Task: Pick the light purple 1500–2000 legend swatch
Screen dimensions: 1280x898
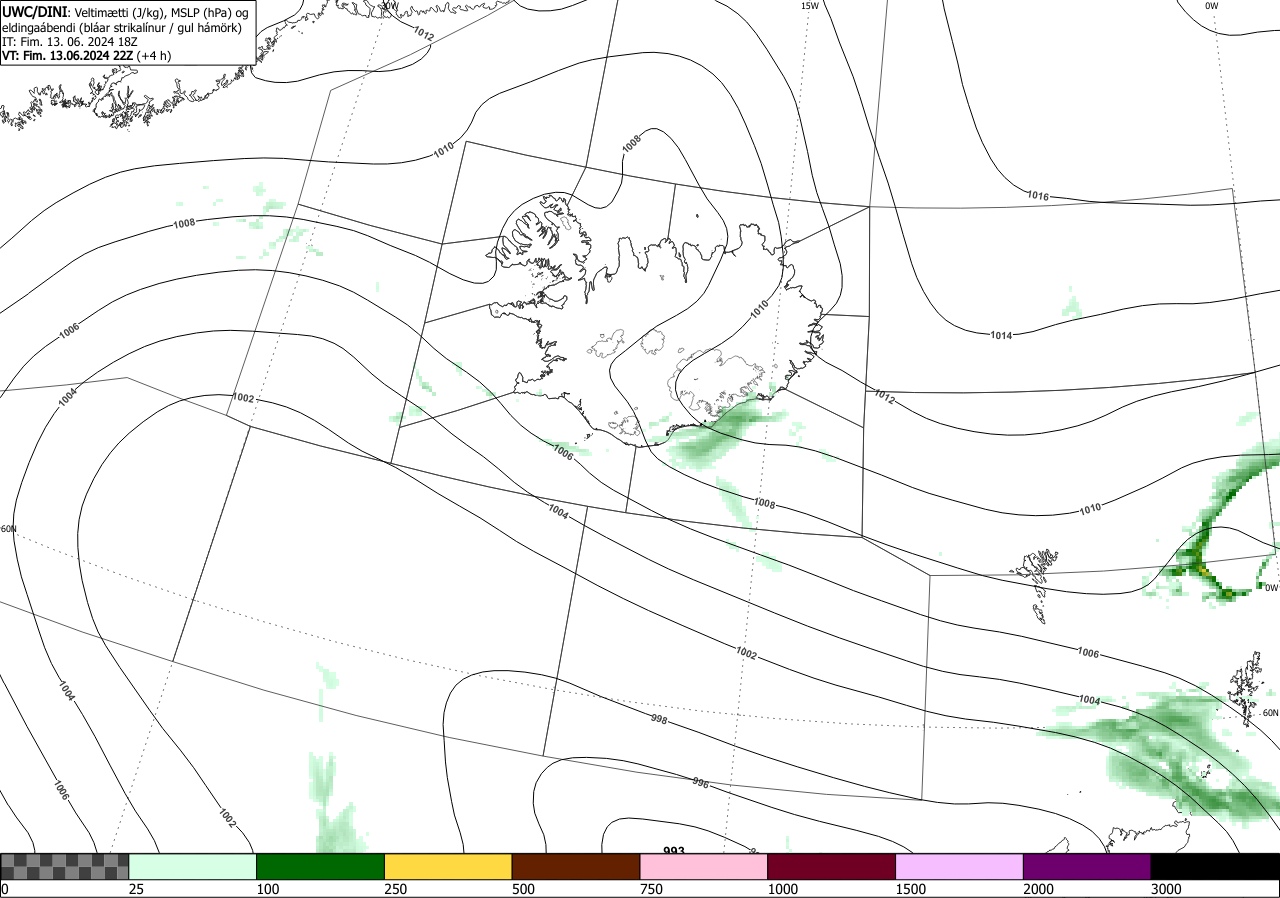Action: (959, 866)
